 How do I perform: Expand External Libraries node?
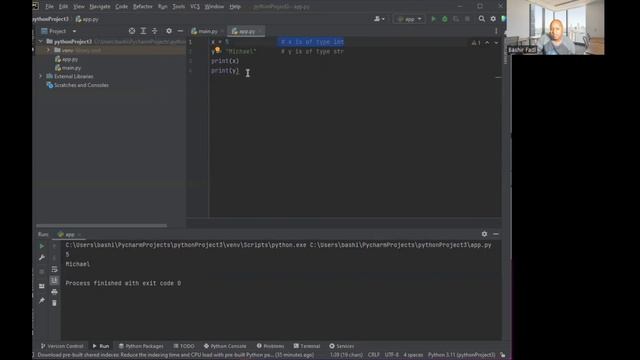tap(40, 76)
